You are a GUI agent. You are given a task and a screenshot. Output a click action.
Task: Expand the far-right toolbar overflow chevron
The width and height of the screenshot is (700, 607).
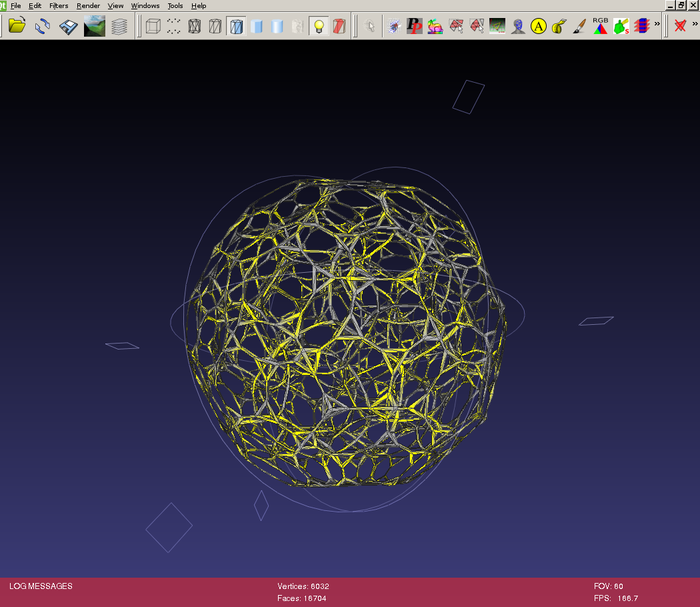tap(694, 26)
